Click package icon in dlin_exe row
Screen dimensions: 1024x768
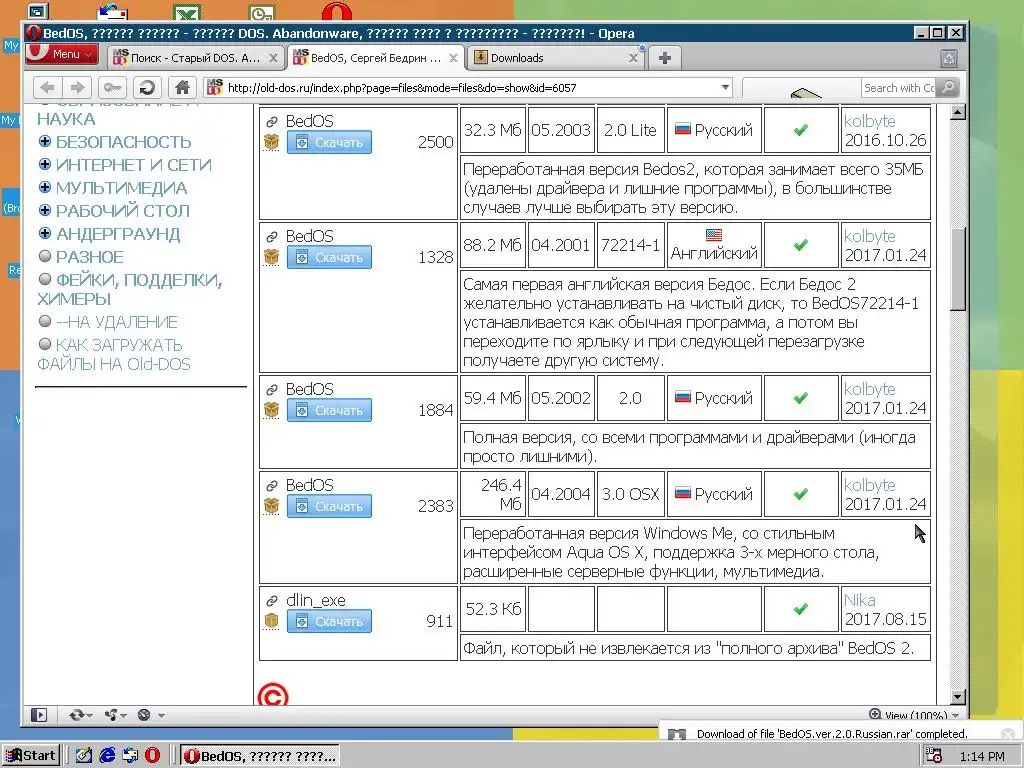pos(271,620)
